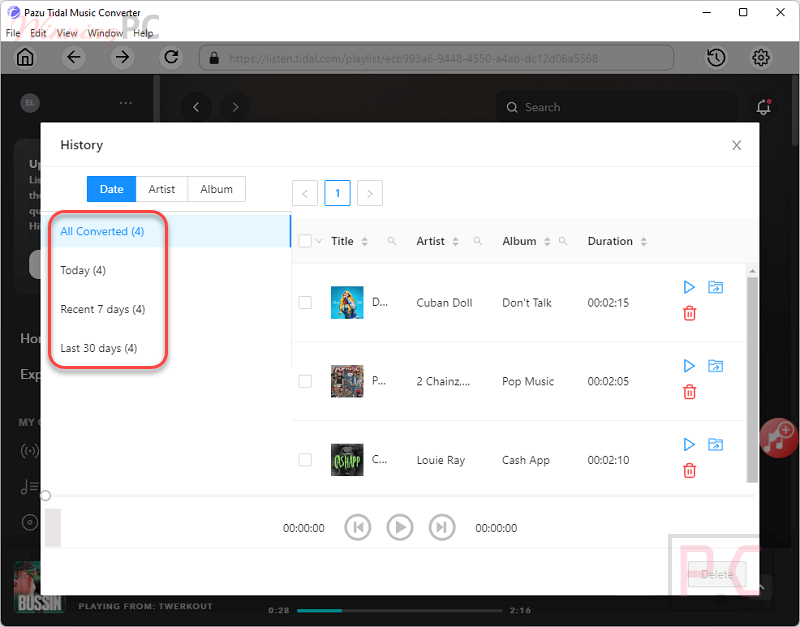Open the File menu
The image size is (800, 627).
click(x=13, y=33)
